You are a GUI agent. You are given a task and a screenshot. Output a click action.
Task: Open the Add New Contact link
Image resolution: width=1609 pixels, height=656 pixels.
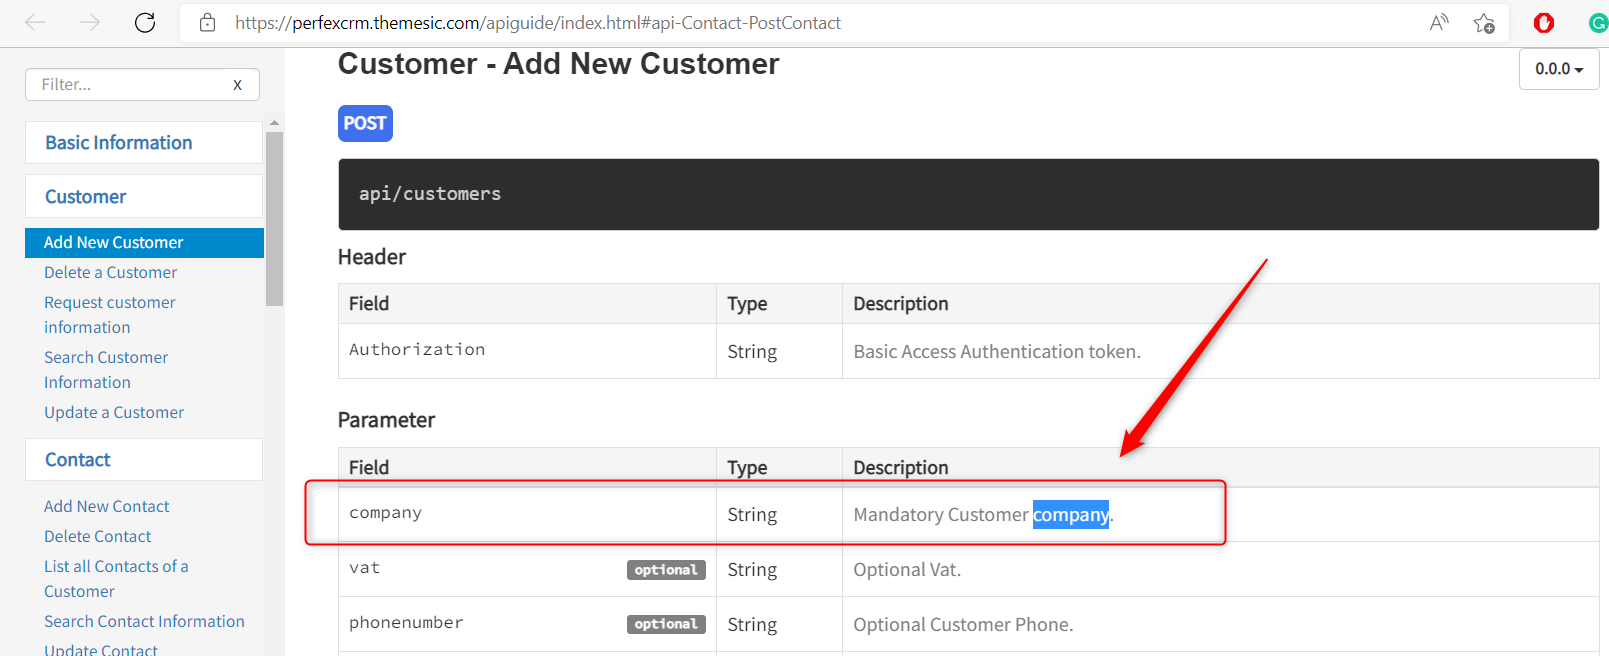click(x=106, y=506)
